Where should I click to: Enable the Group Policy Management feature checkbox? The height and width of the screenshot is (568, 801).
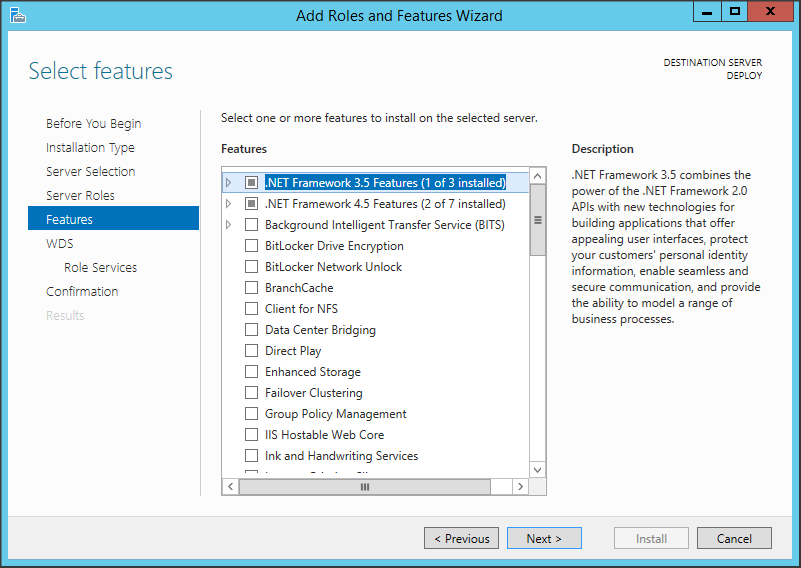coord(251,414)
